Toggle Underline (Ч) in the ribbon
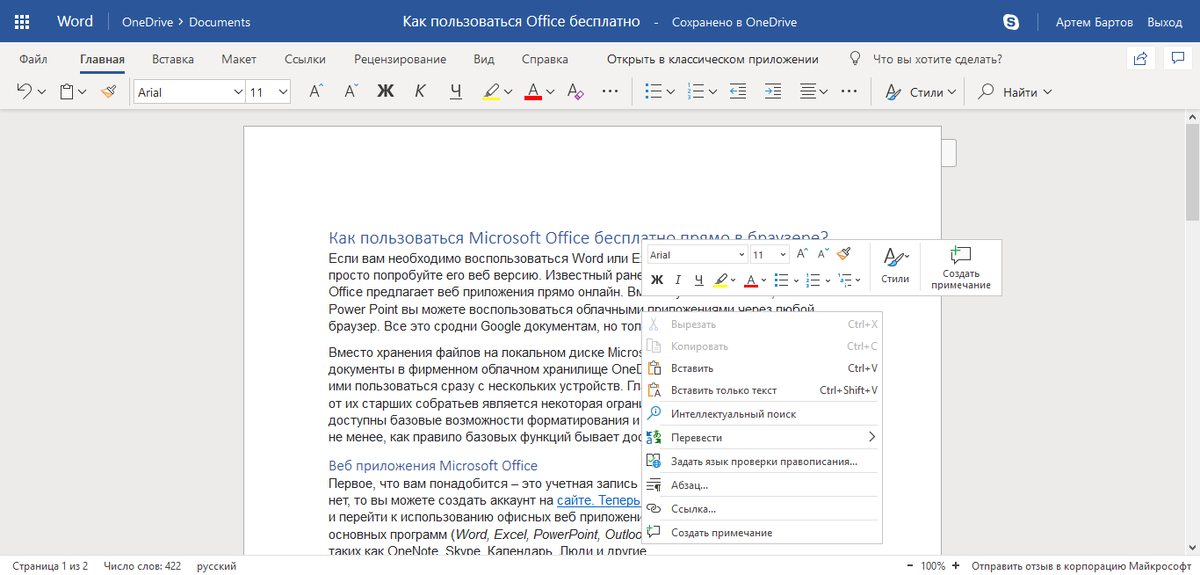Image resolution: width=1200 pixels, height=575 pixels. 456,91
